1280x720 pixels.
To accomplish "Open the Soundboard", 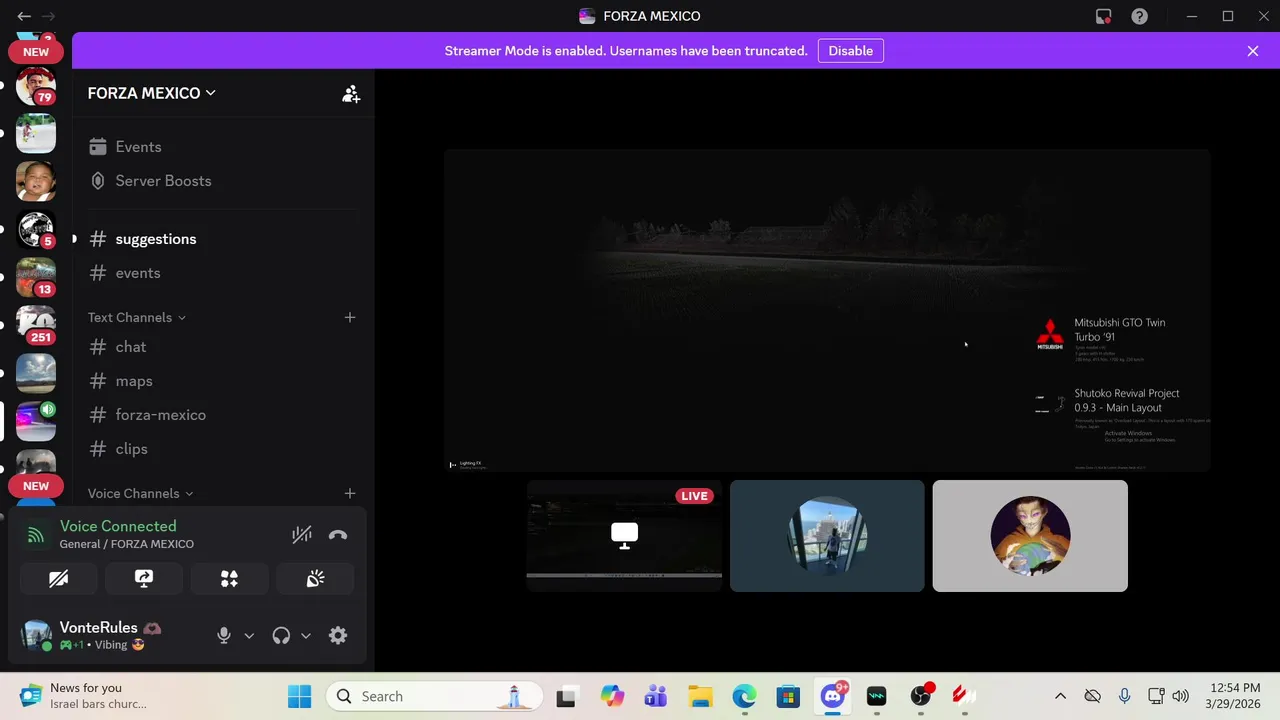I will tap(315, 579).
